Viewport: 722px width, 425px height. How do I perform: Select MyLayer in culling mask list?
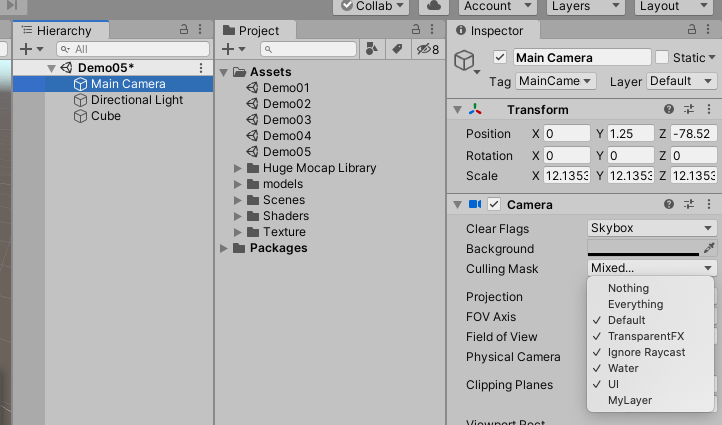pyautogui.click(x=630, y=401)
